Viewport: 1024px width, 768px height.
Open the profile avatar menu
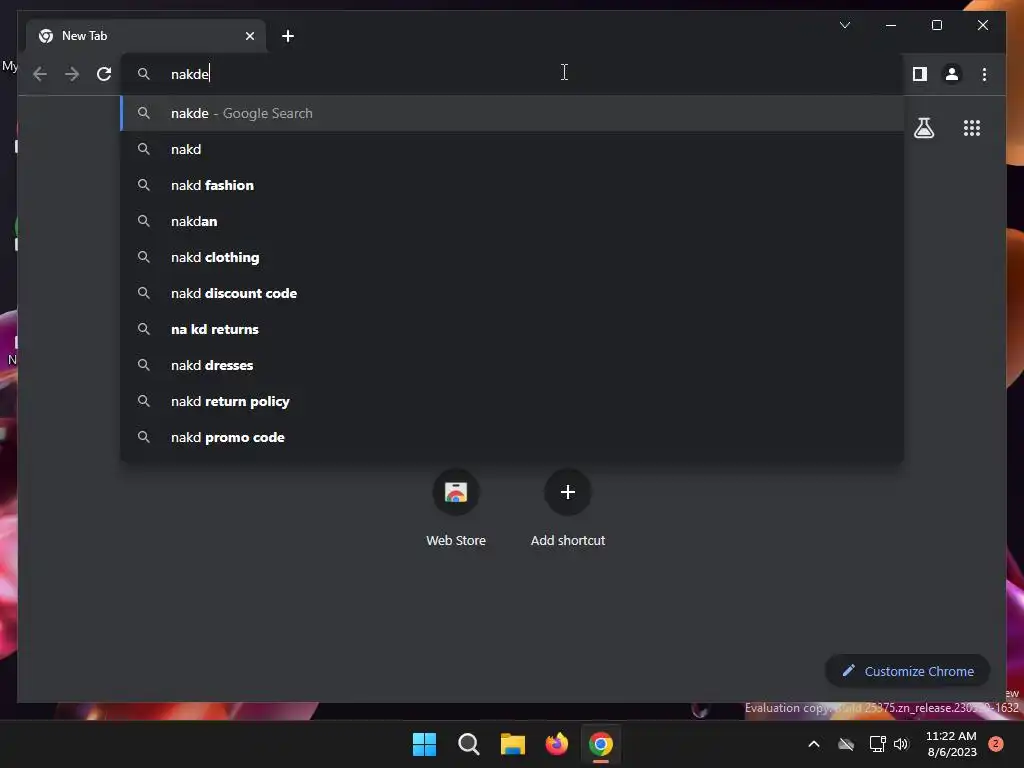pyautogui.click(x=952, y=74)
